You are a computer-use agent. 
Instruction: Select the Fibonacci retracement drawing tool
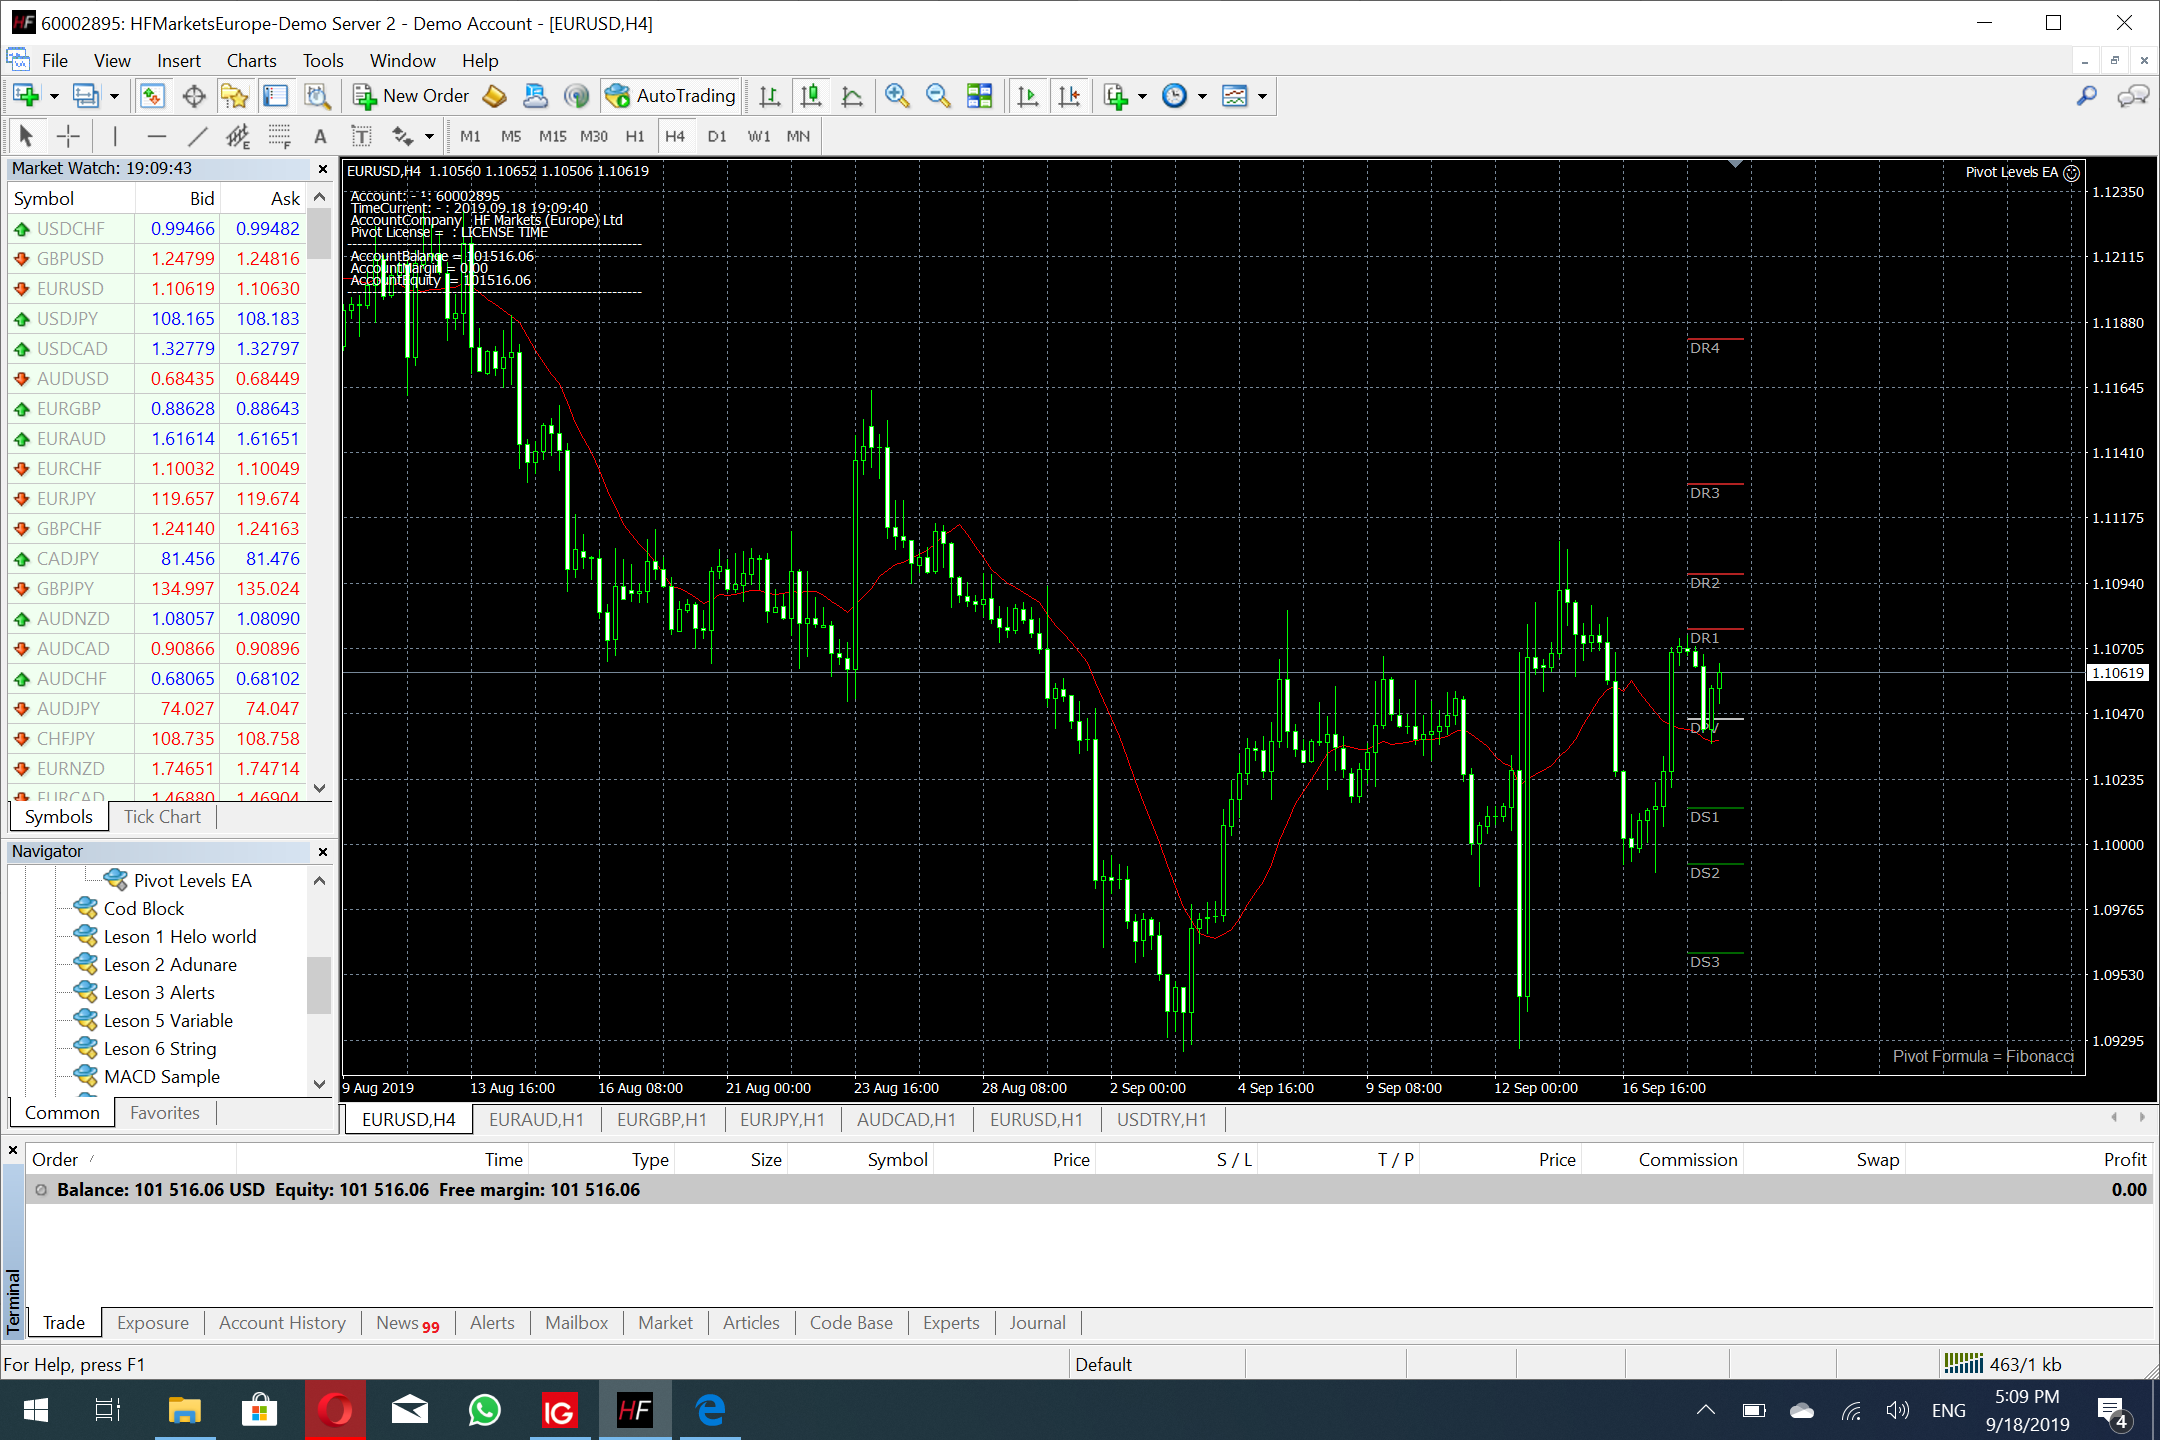pyautogui.click(x=279, y=136)
